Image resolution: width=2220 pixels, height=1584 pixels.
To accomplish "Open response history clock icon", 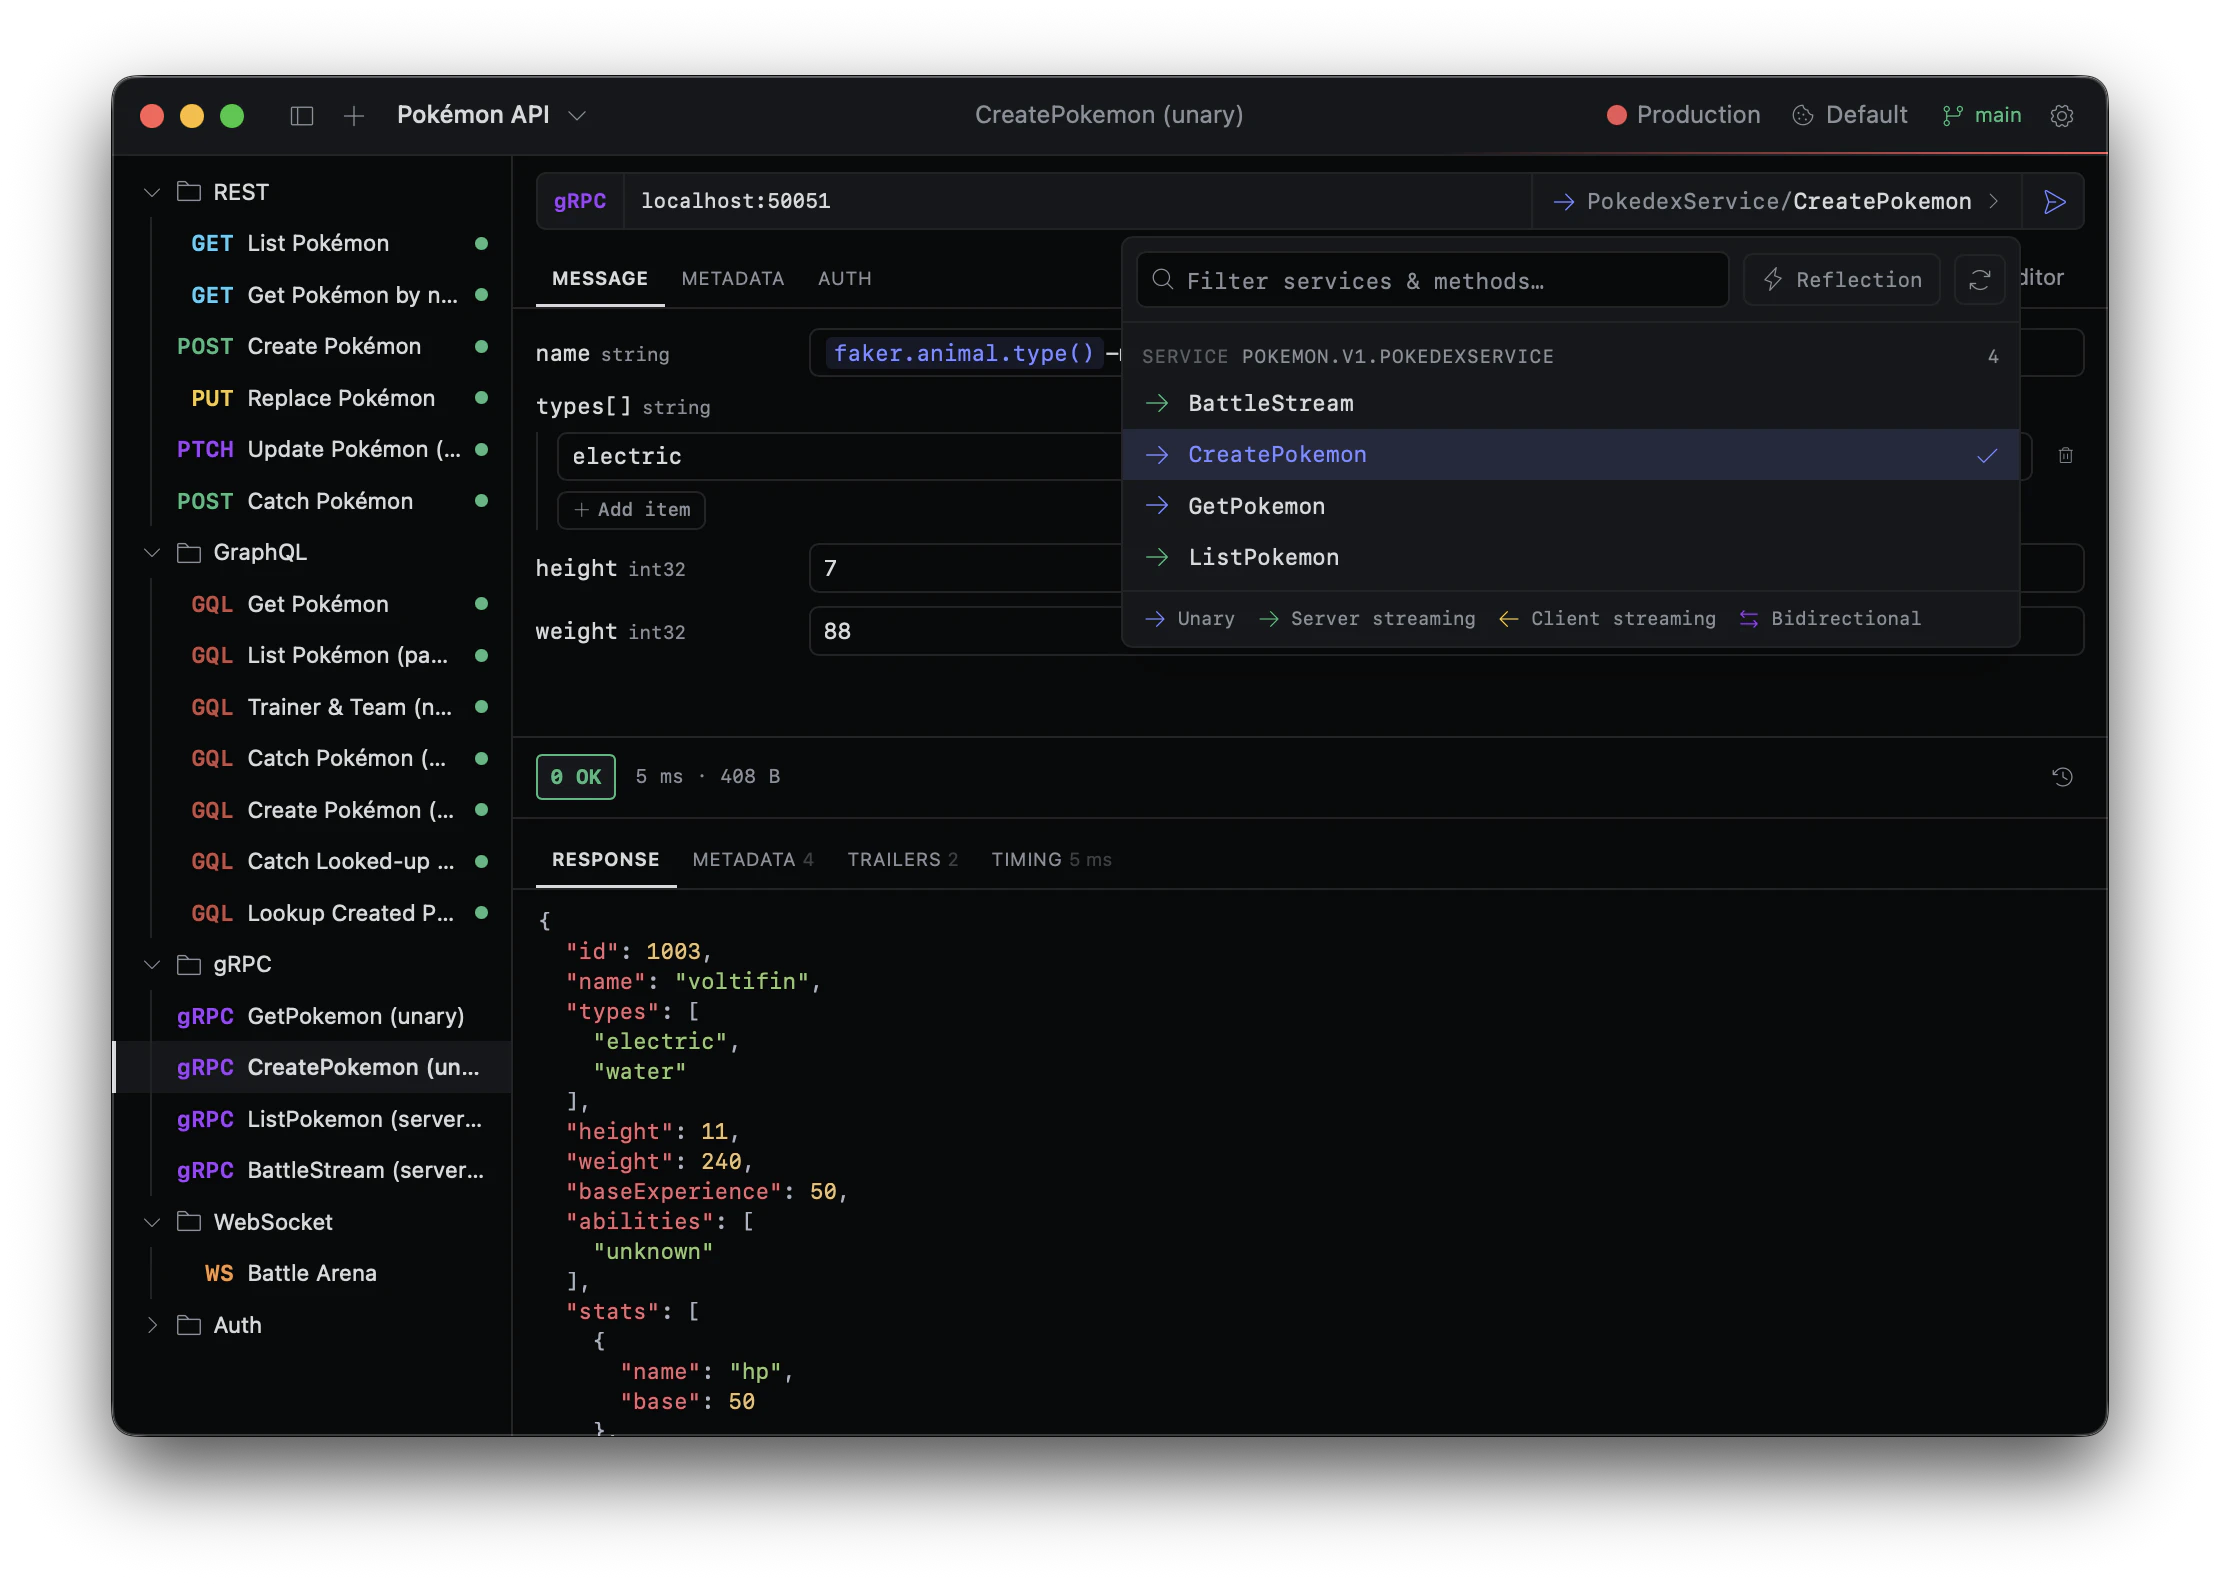I will point(2062,777).
